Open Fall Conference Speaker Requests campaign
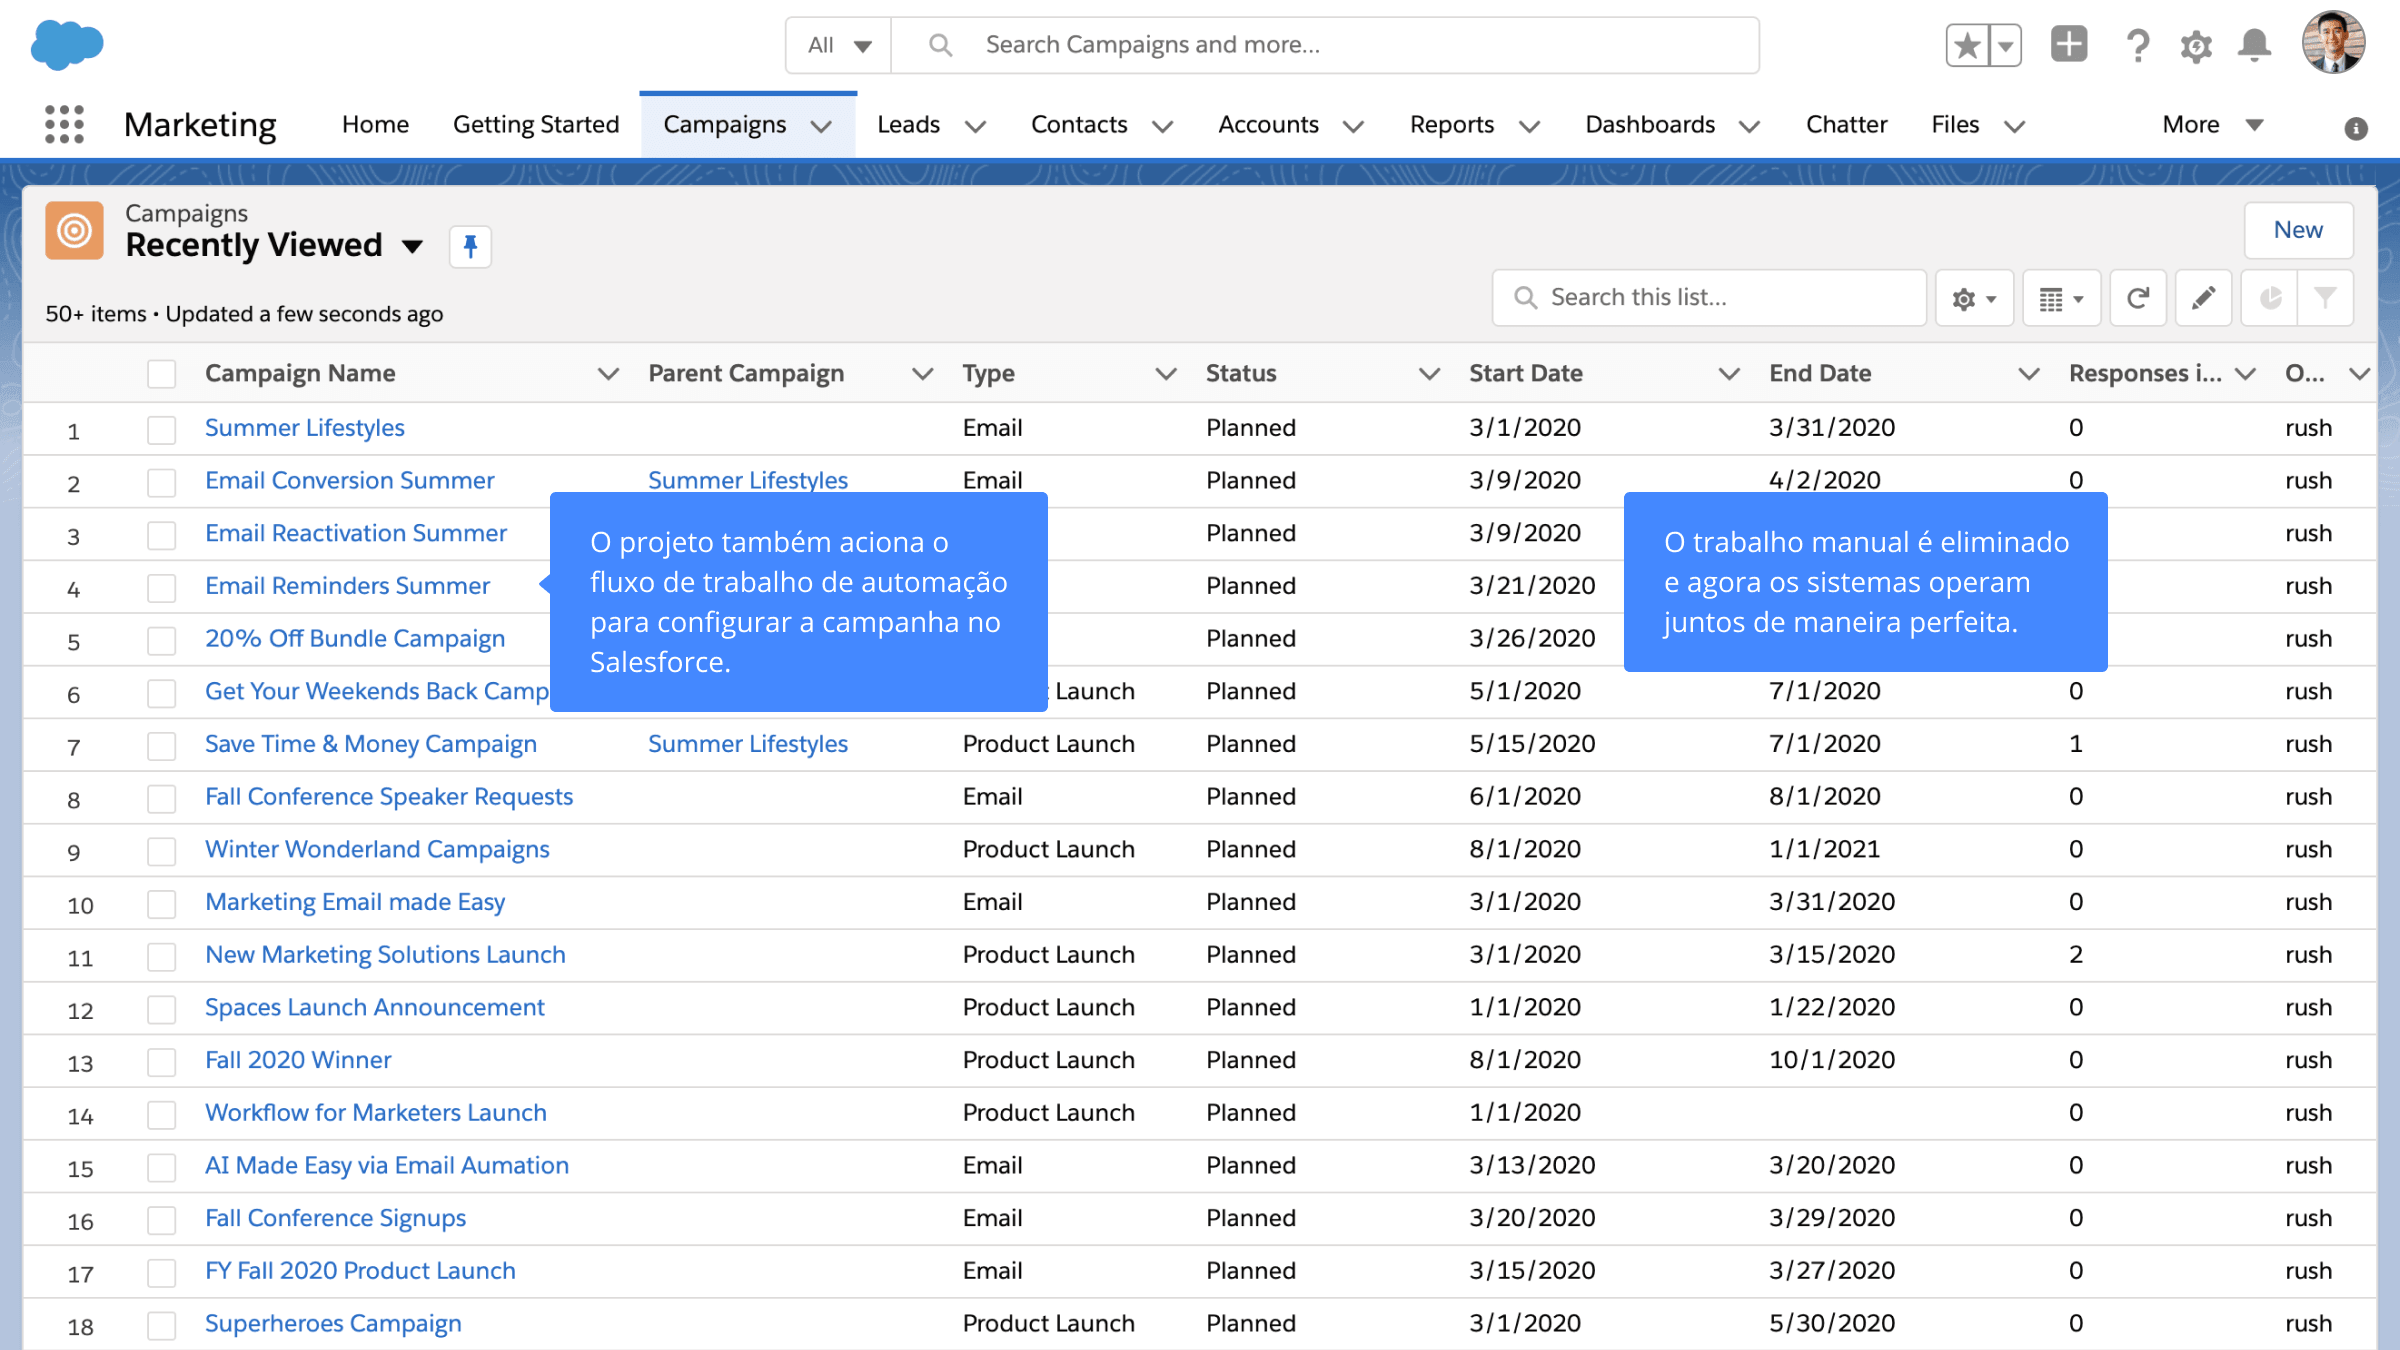Viewport: 2400px width, 1350px height. point(389,797)
